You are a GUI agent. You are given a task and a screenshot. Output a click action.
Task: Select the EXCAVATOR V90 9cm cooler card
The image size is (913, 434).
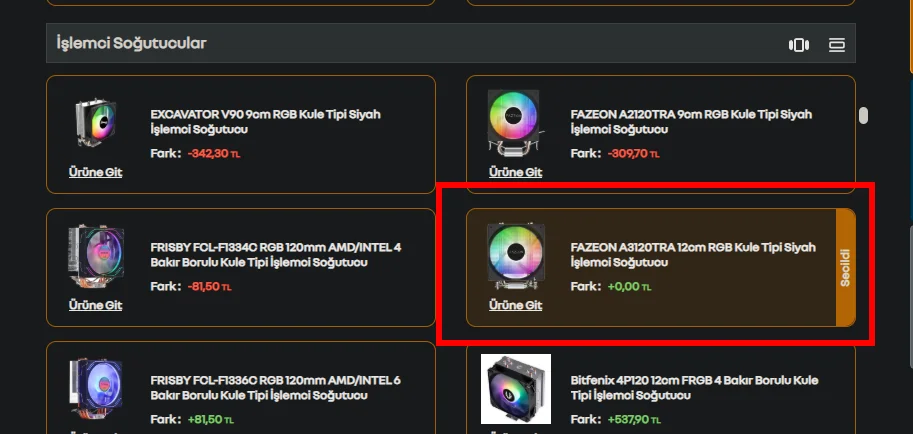[240, 135]
